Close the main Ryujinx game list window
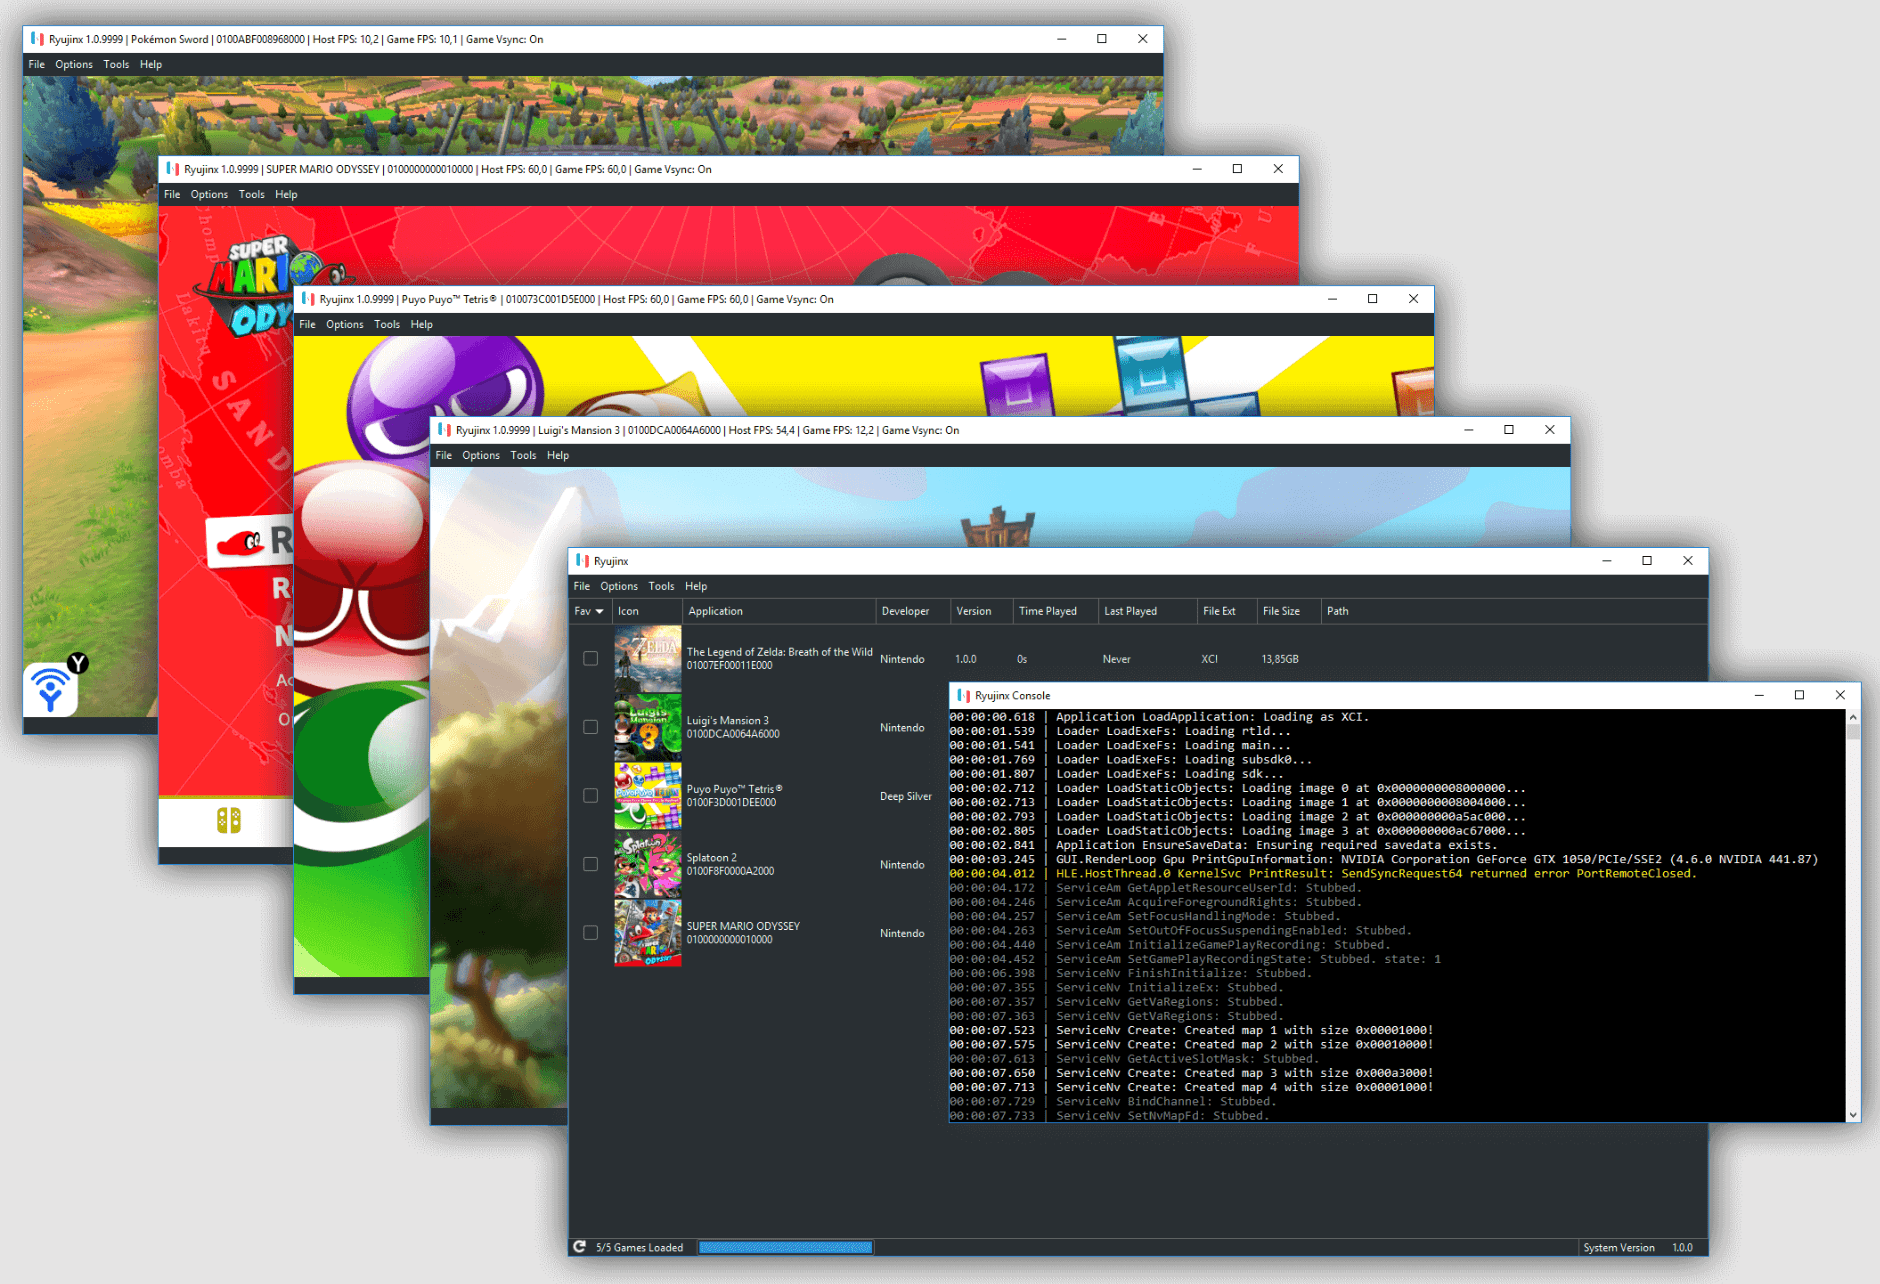 (x=1688, y=561)
